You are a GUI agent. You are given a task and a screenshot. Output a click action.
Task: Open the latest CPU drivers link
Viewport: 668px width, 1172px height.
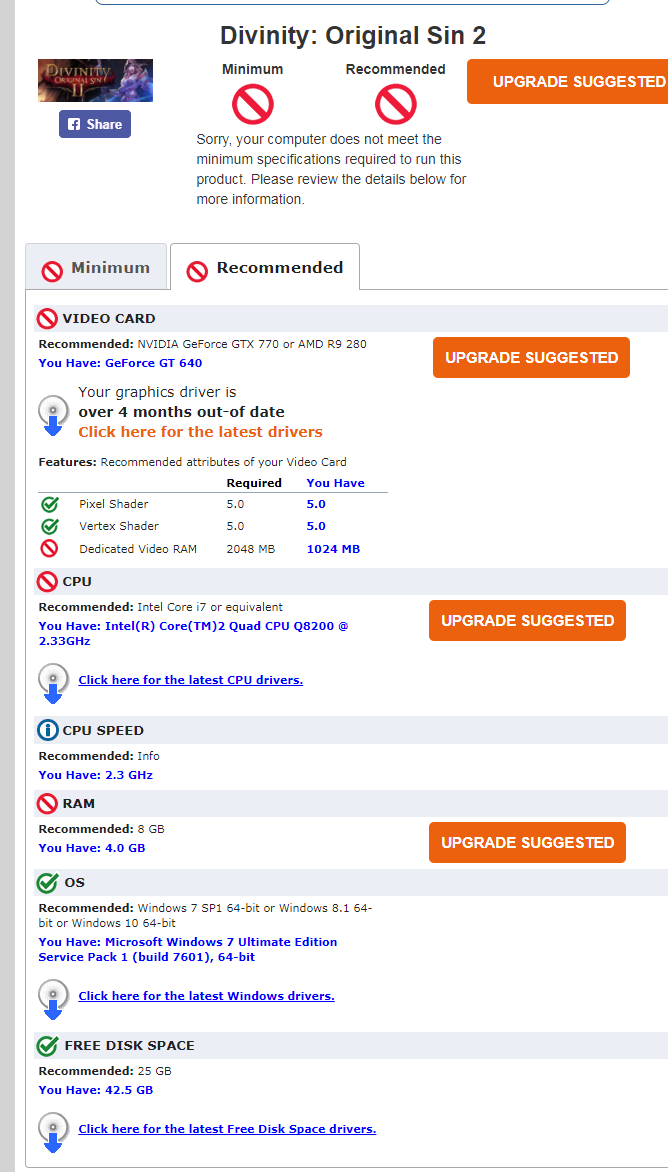tap(190, 680)
